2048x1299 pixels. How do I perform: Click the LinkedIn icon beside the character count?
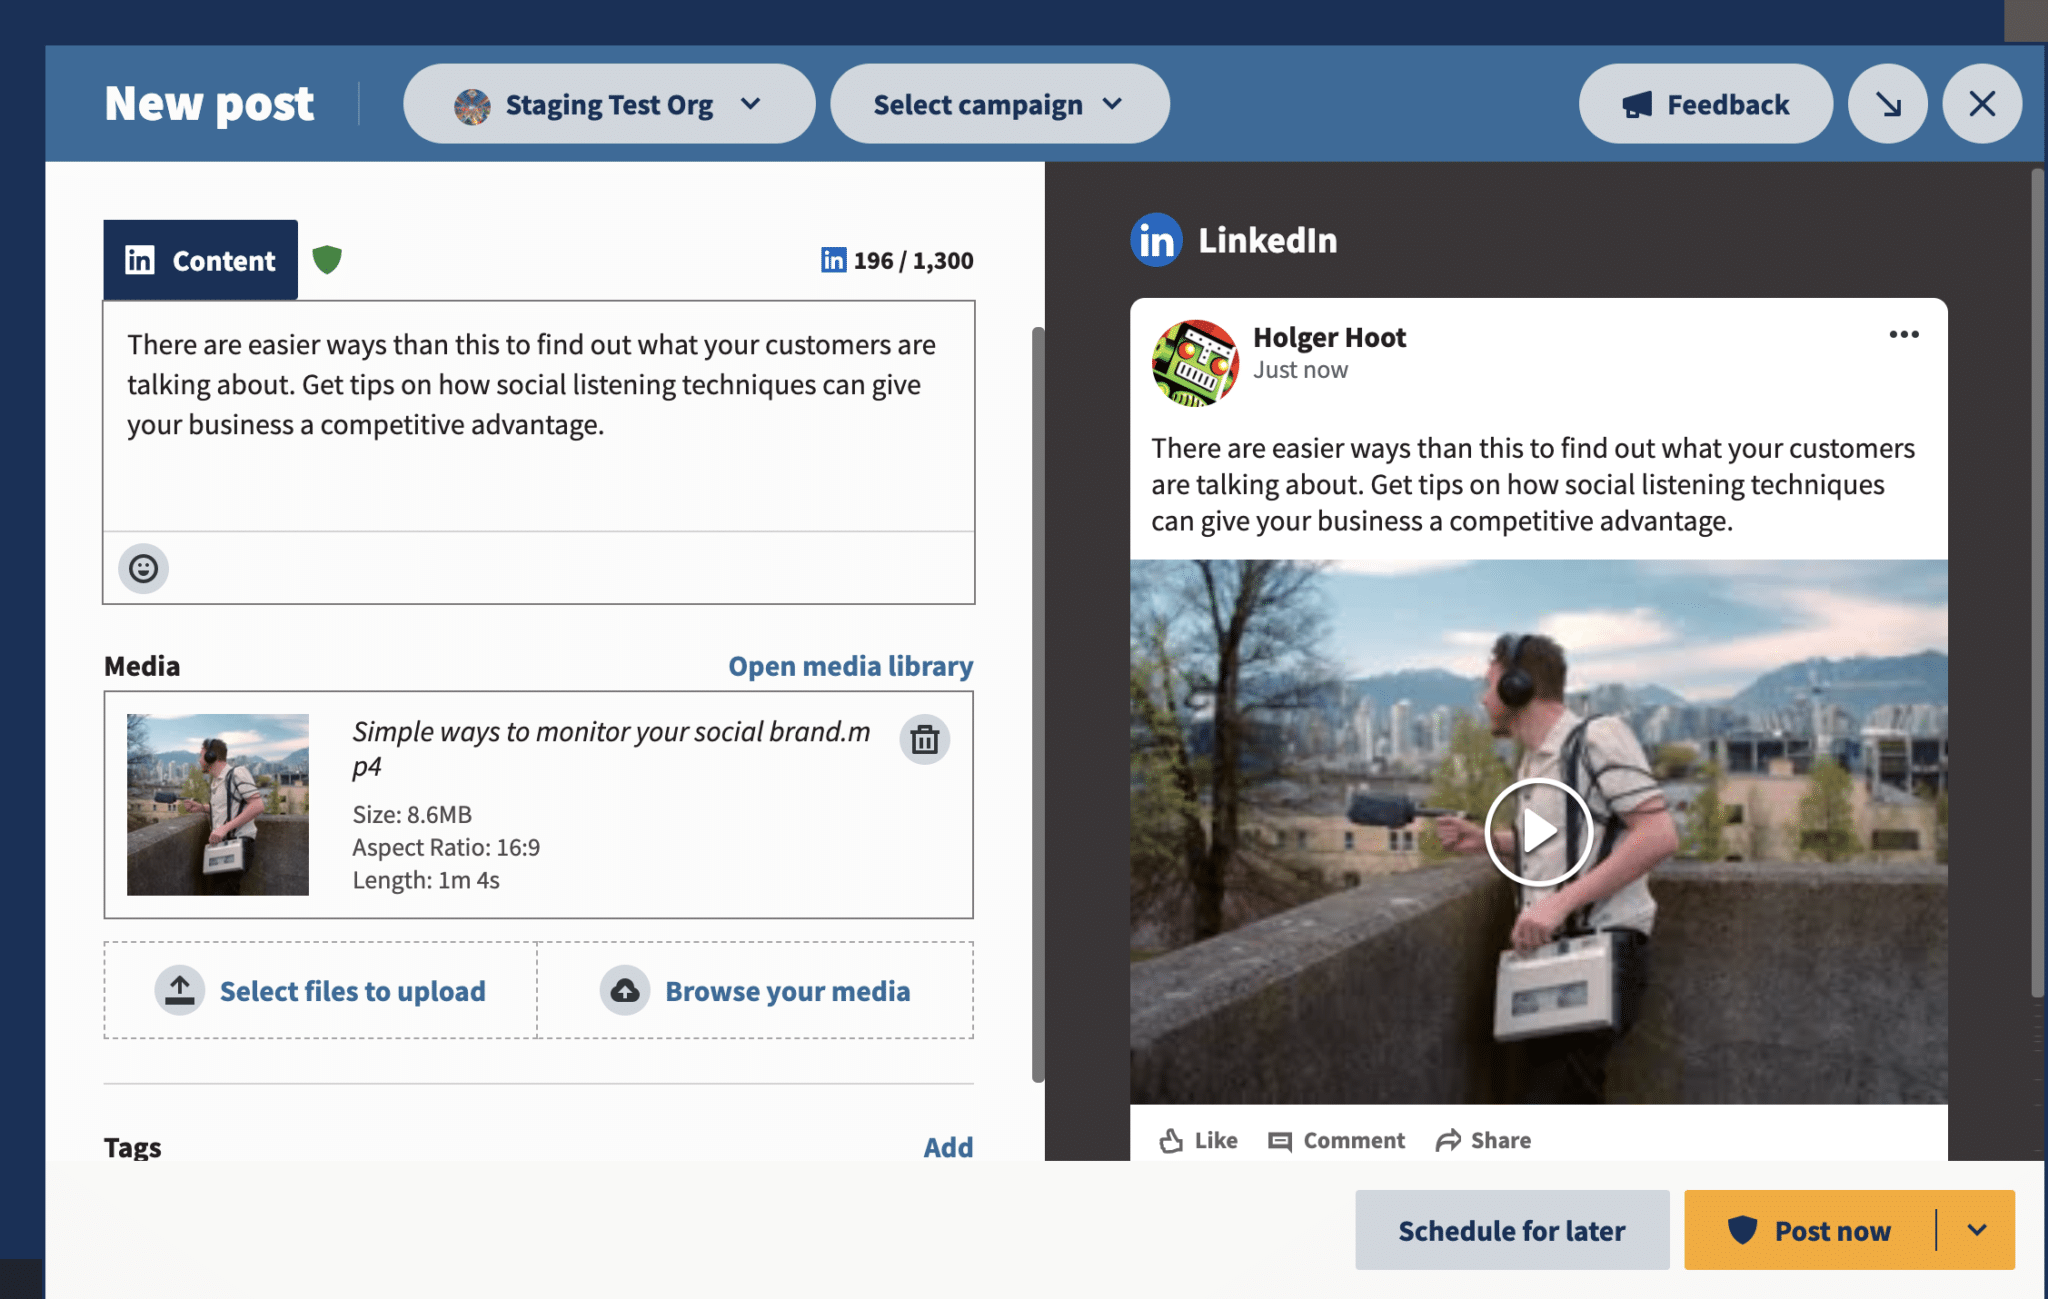[x=833, y=260]
